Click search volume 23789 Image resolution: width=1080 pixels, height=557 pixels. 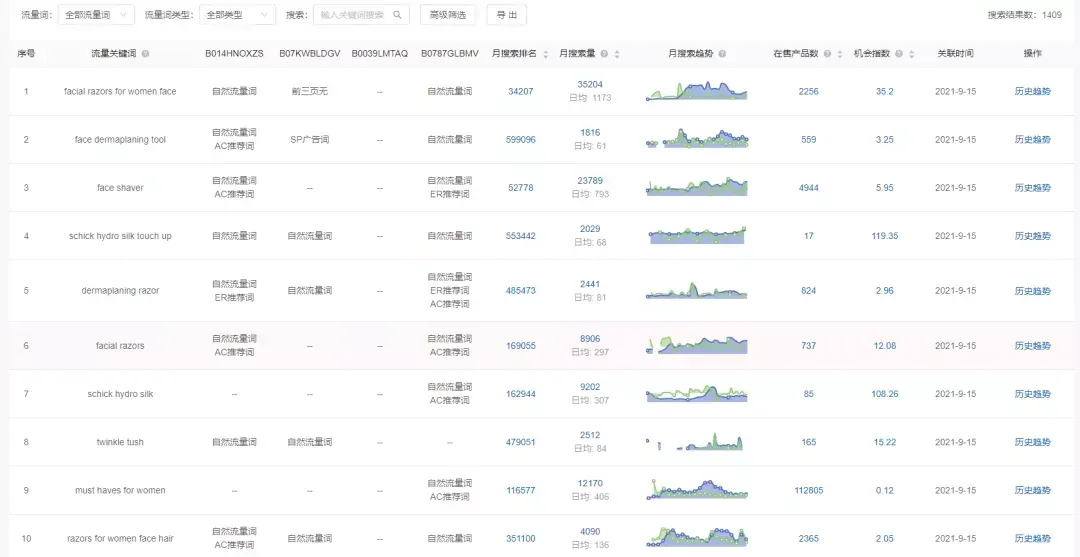[590, 180]
